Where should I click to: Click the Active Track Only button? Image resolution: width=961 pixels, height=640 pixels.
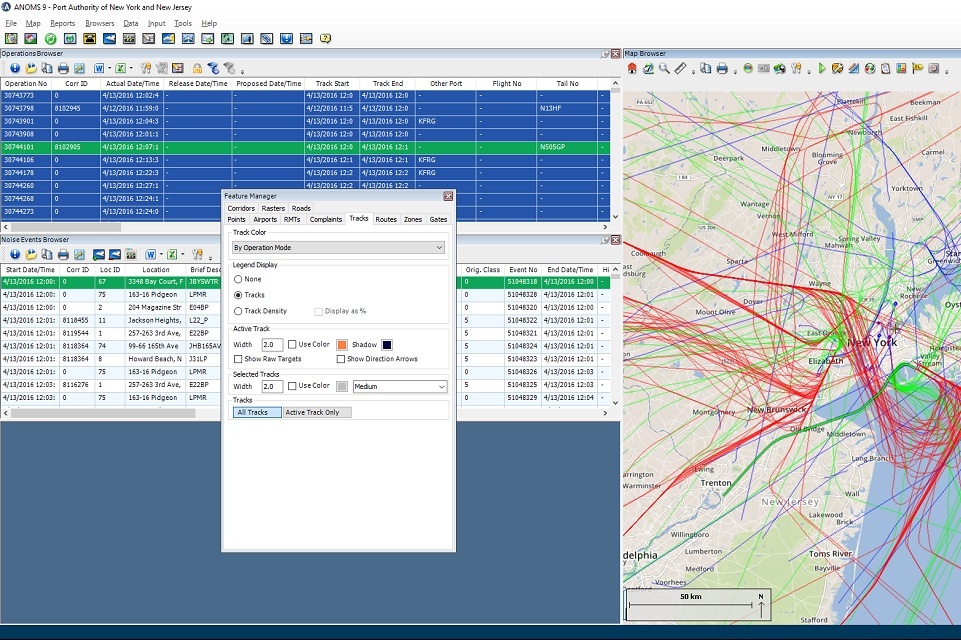[317, 413]
